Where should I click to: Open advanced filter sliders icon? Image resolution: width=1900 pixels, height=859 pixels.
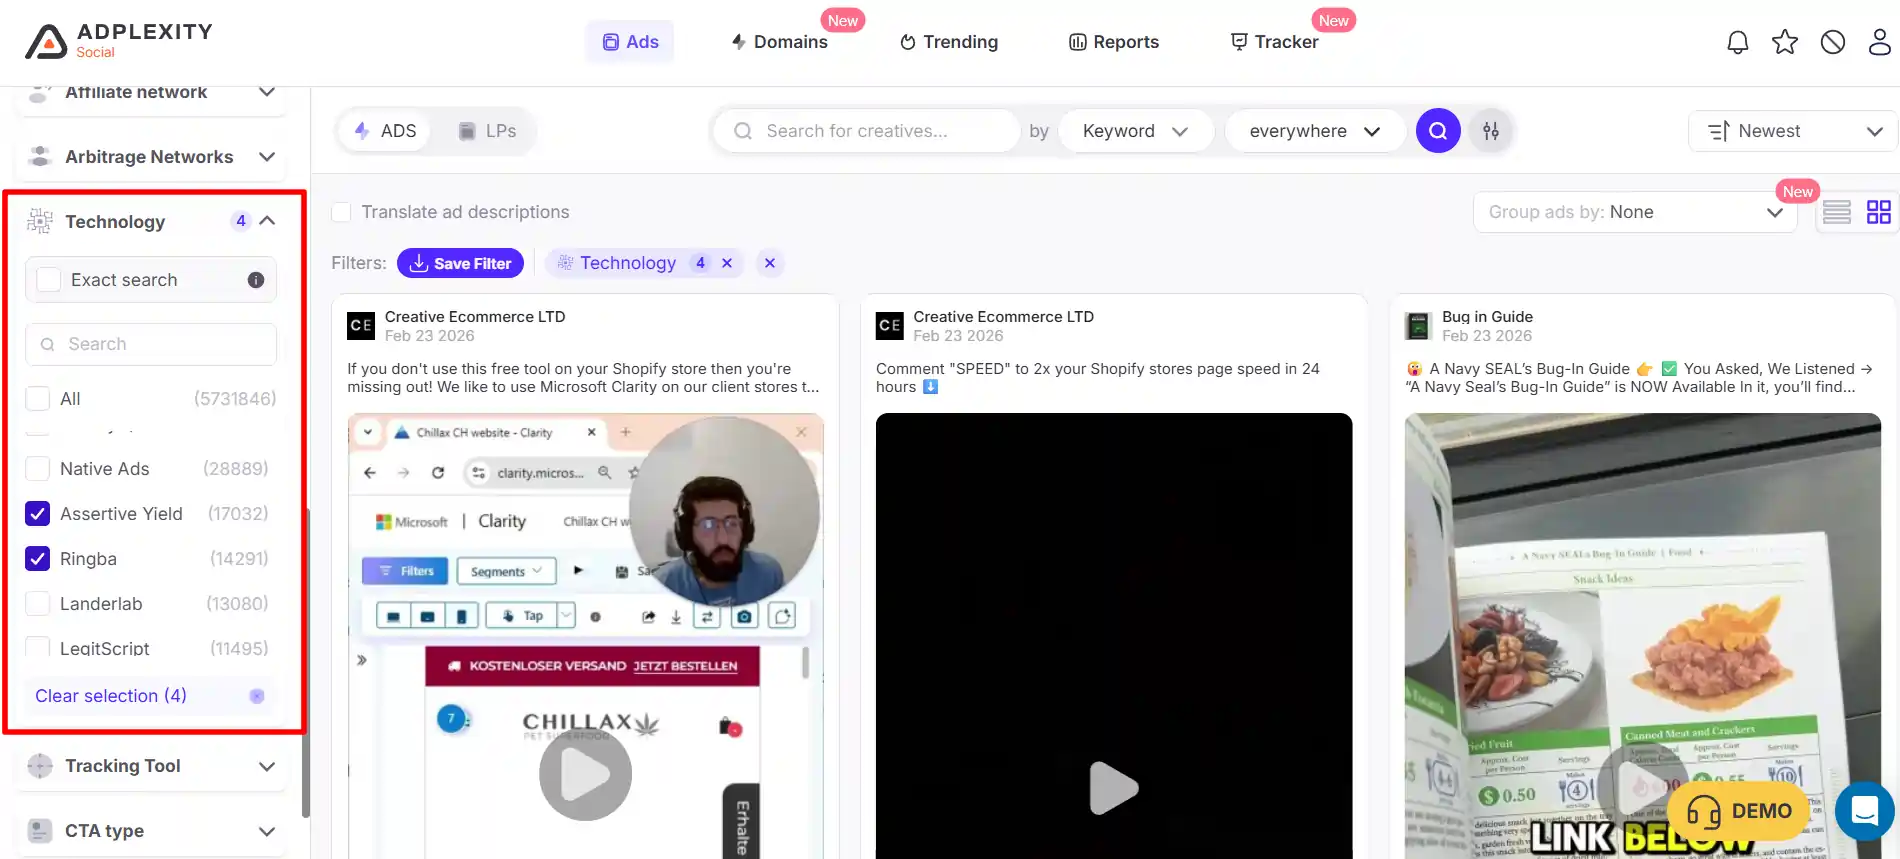(x=1491, y=131)
